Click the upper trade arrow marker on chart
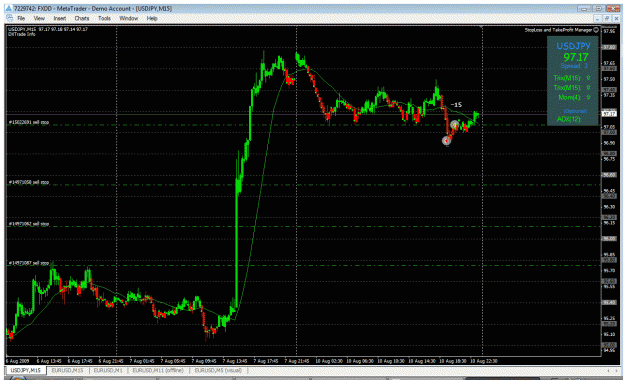The height and width of the screenshot is (380, 625). (454, 125)
